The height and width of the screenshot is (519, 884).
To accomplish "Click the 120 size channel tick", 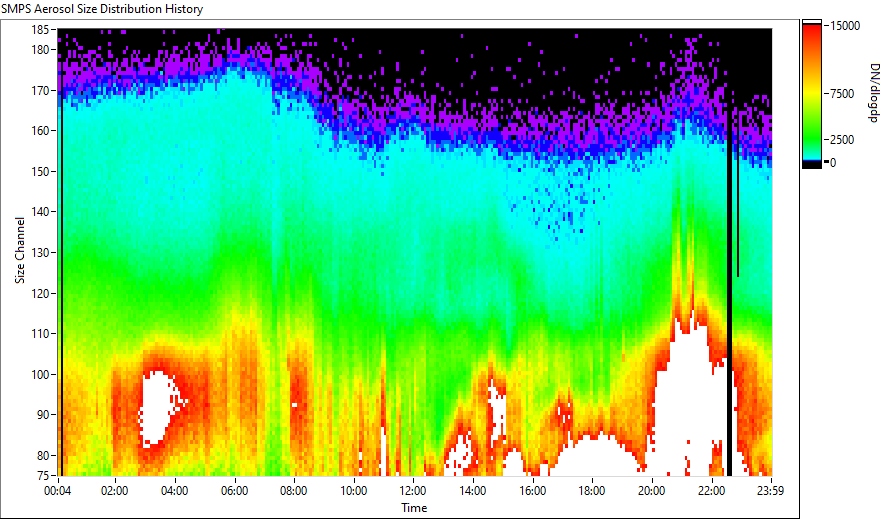I will [41, 294].
